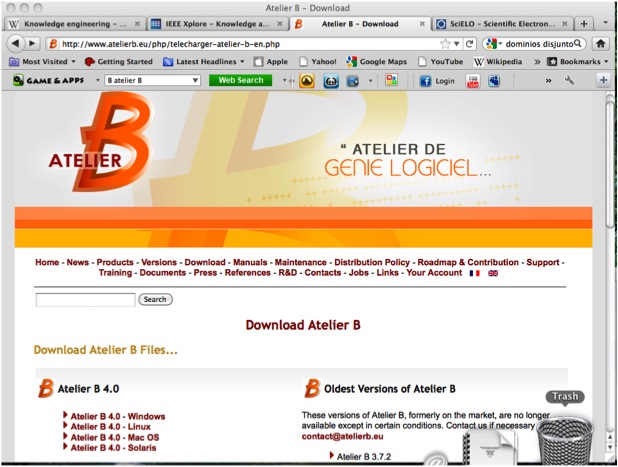Open the YouTube bookmark
This screenshot has width=618, height=467.
click(x=442, y=61)
